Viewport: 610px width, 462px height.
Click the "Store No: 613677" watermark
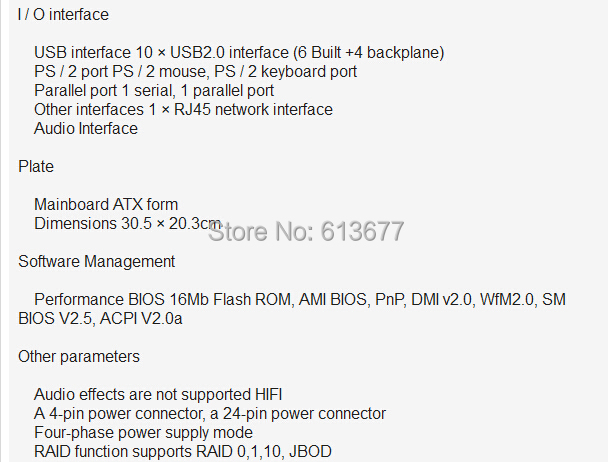click(305, 233)
